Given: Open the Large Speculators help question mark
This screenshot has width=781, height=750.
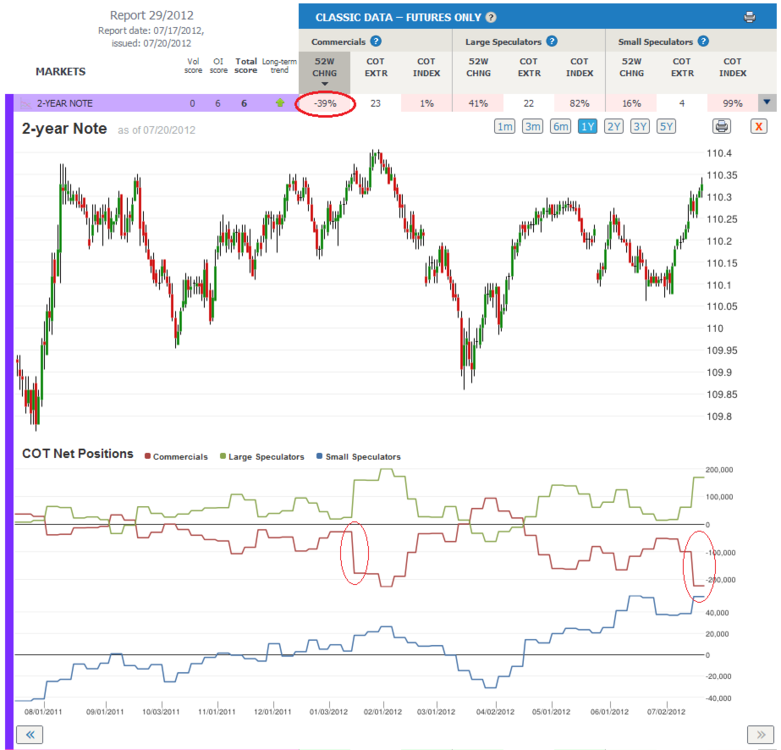Looking at the screenshot, I should [551, 41].
